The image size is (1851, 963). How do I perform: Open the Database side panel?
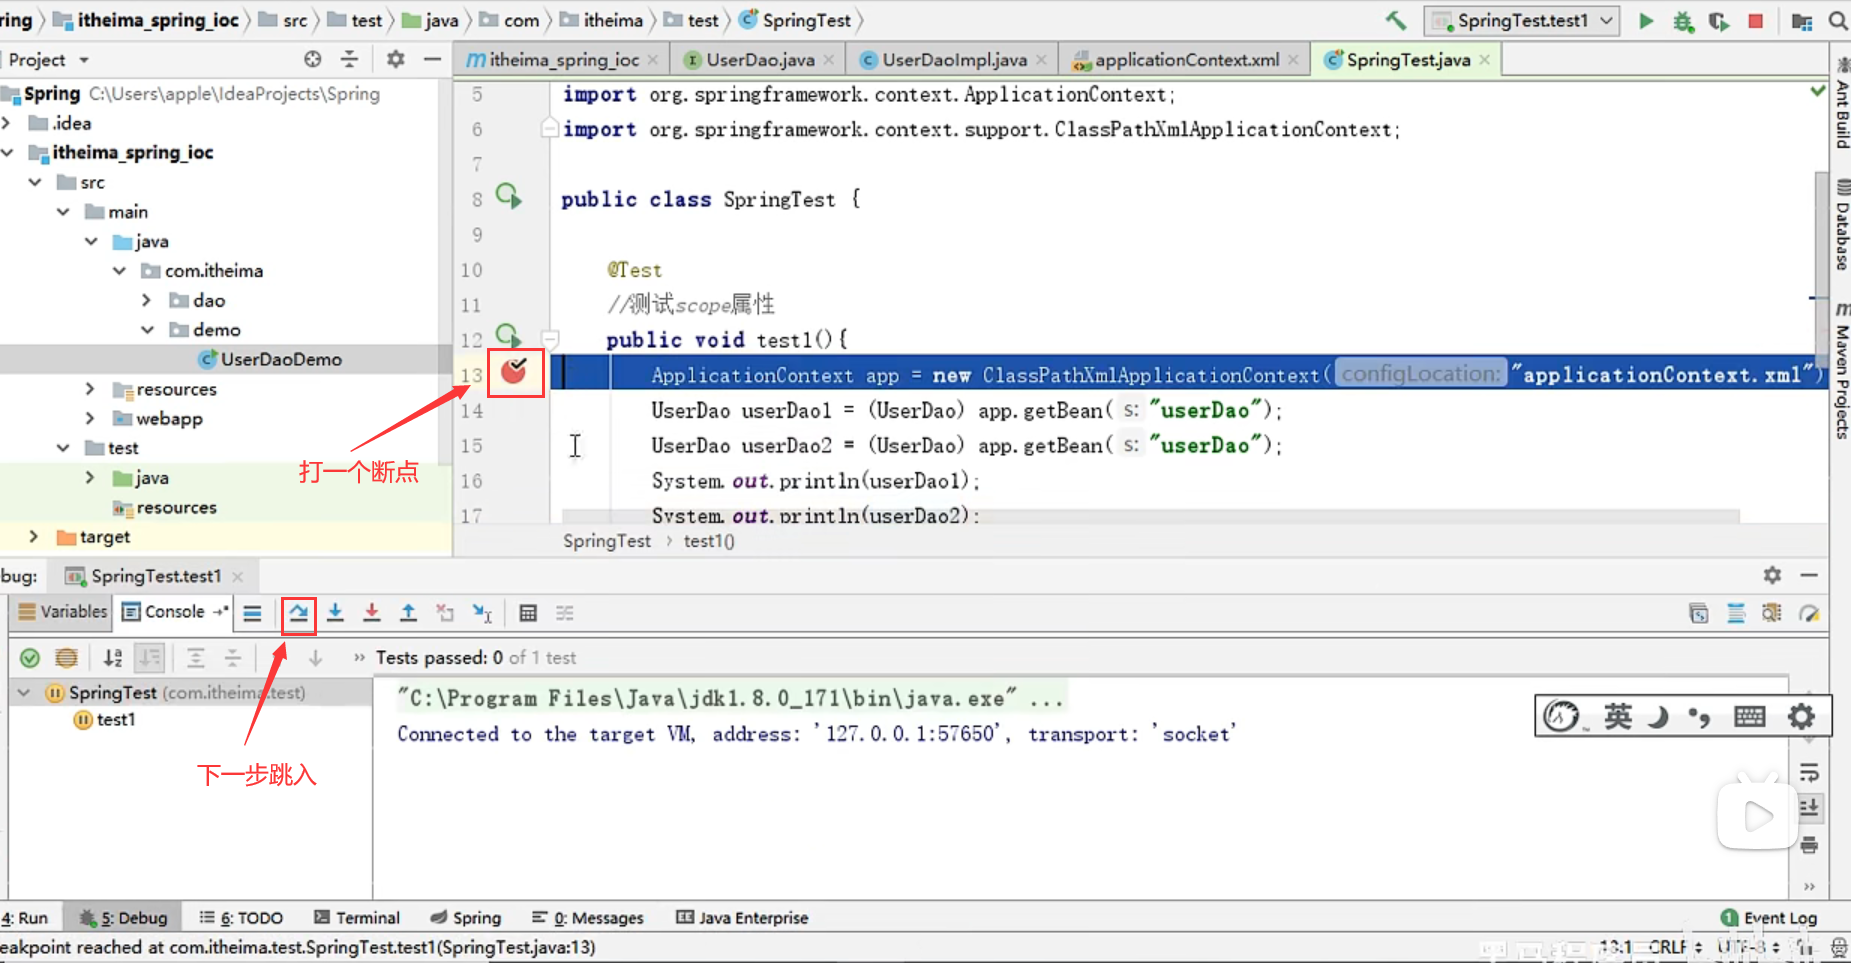[x=1842, y=224]
